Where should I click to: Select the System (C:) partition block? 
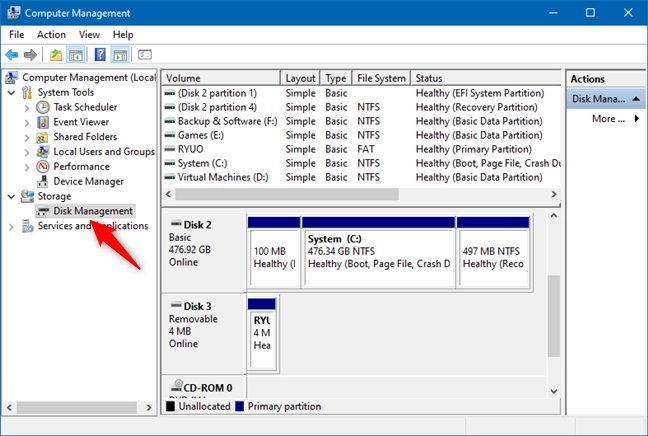[379, 252]
